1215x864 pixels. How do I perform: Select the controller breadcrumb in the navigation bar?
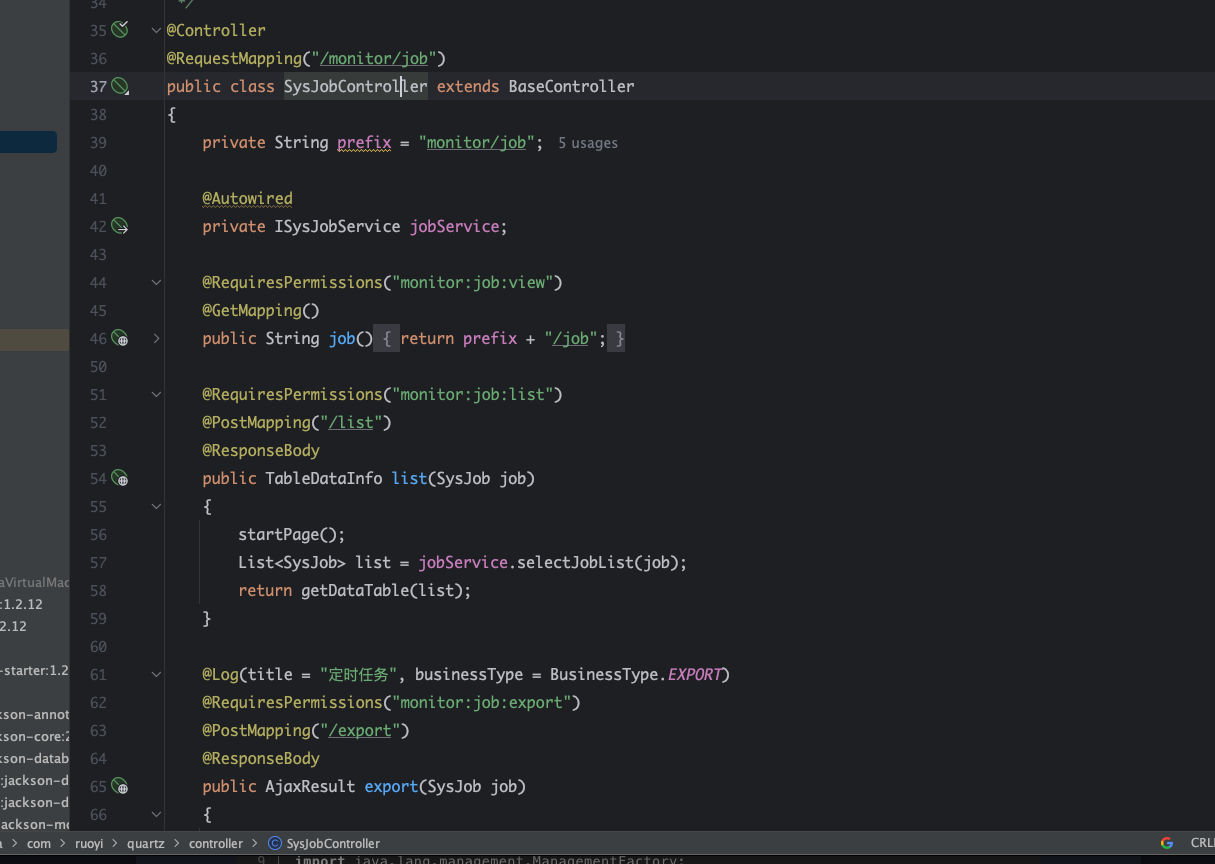(216, 844)
